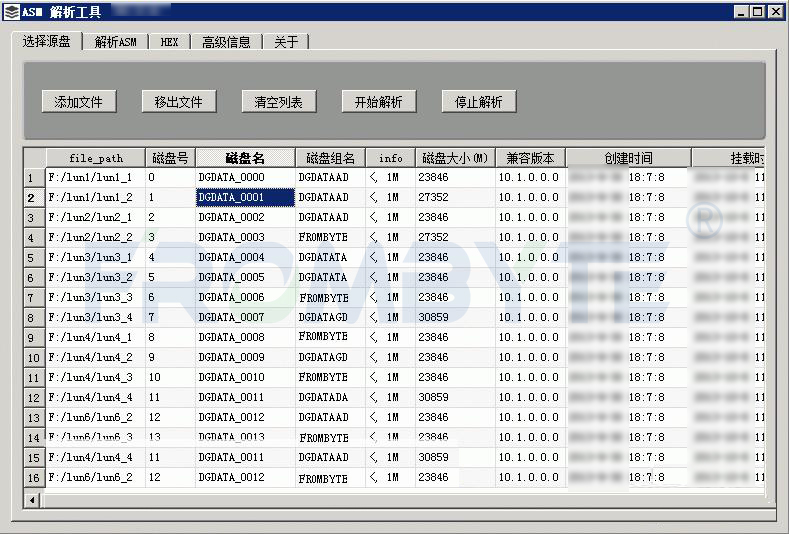
Task: Select disk name DGDATA_0009
Action: 245,357
